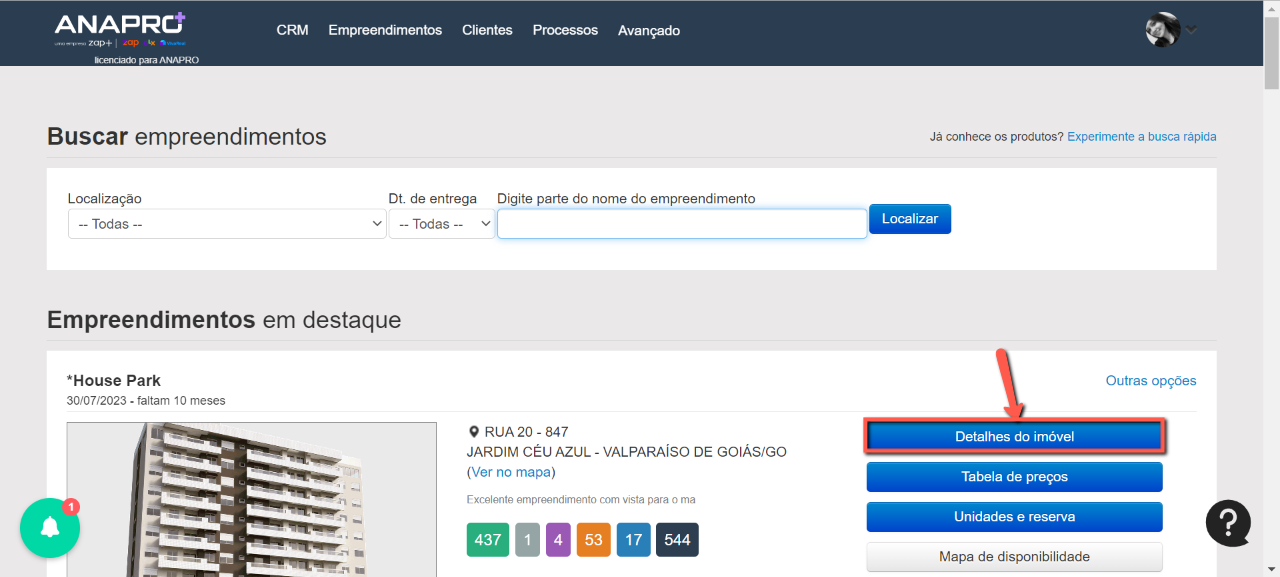Expand the Localização dropdown

[226, 224]
